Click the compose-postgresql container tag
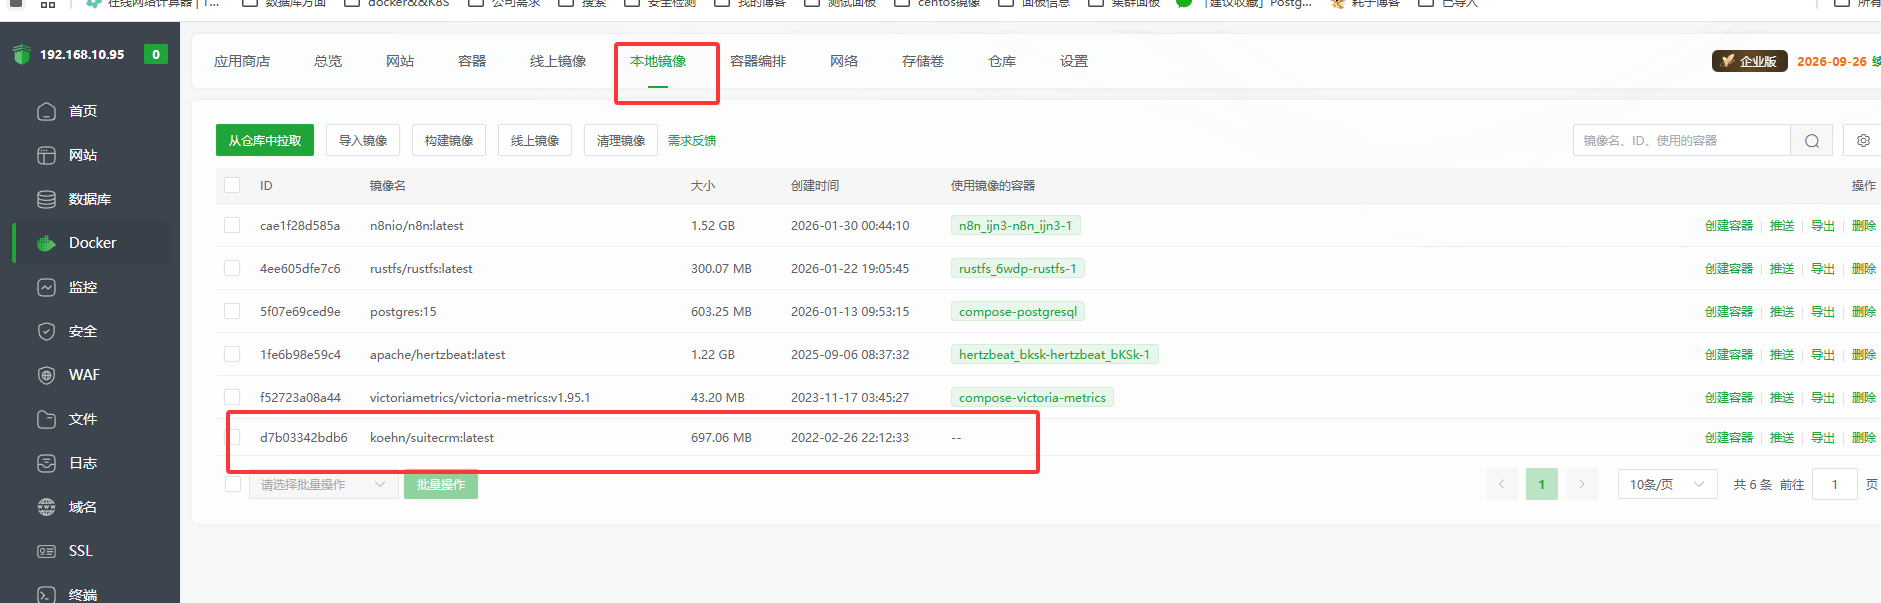Viewport: 1881px width, 603px height. point(1017,312)
